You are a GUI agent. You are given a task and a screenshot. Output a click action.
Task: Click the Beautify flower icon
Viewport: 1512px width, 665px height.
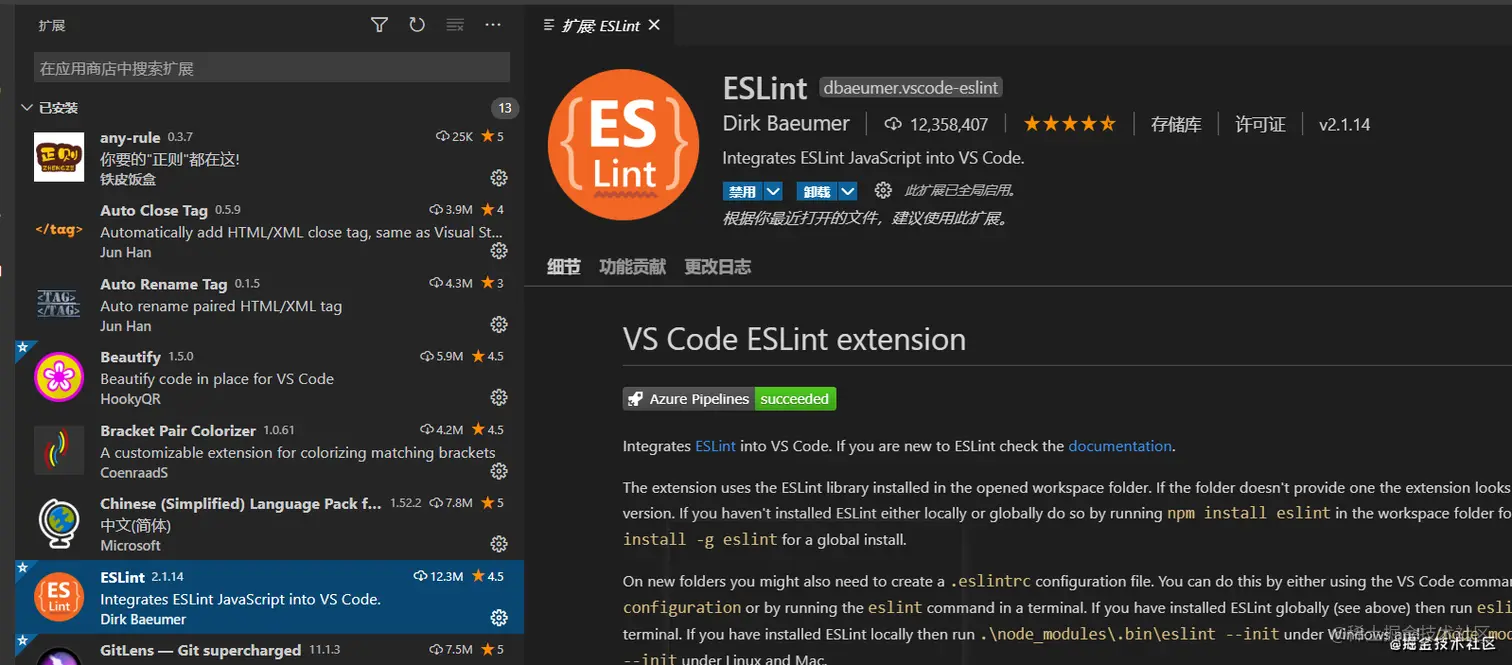pos(59,377)
